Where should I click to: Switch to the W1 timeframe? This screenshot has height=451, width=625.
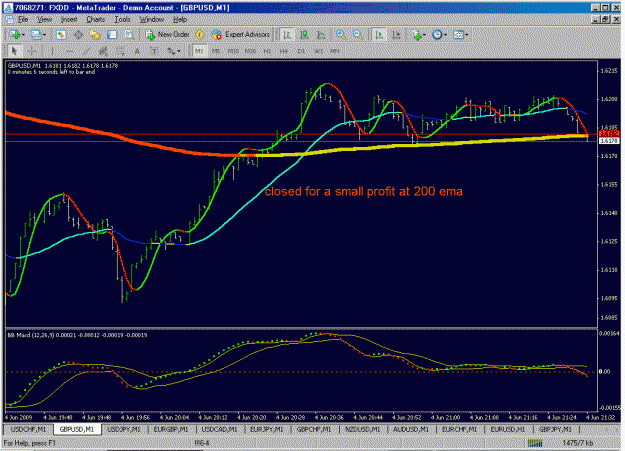pos(318,51)
